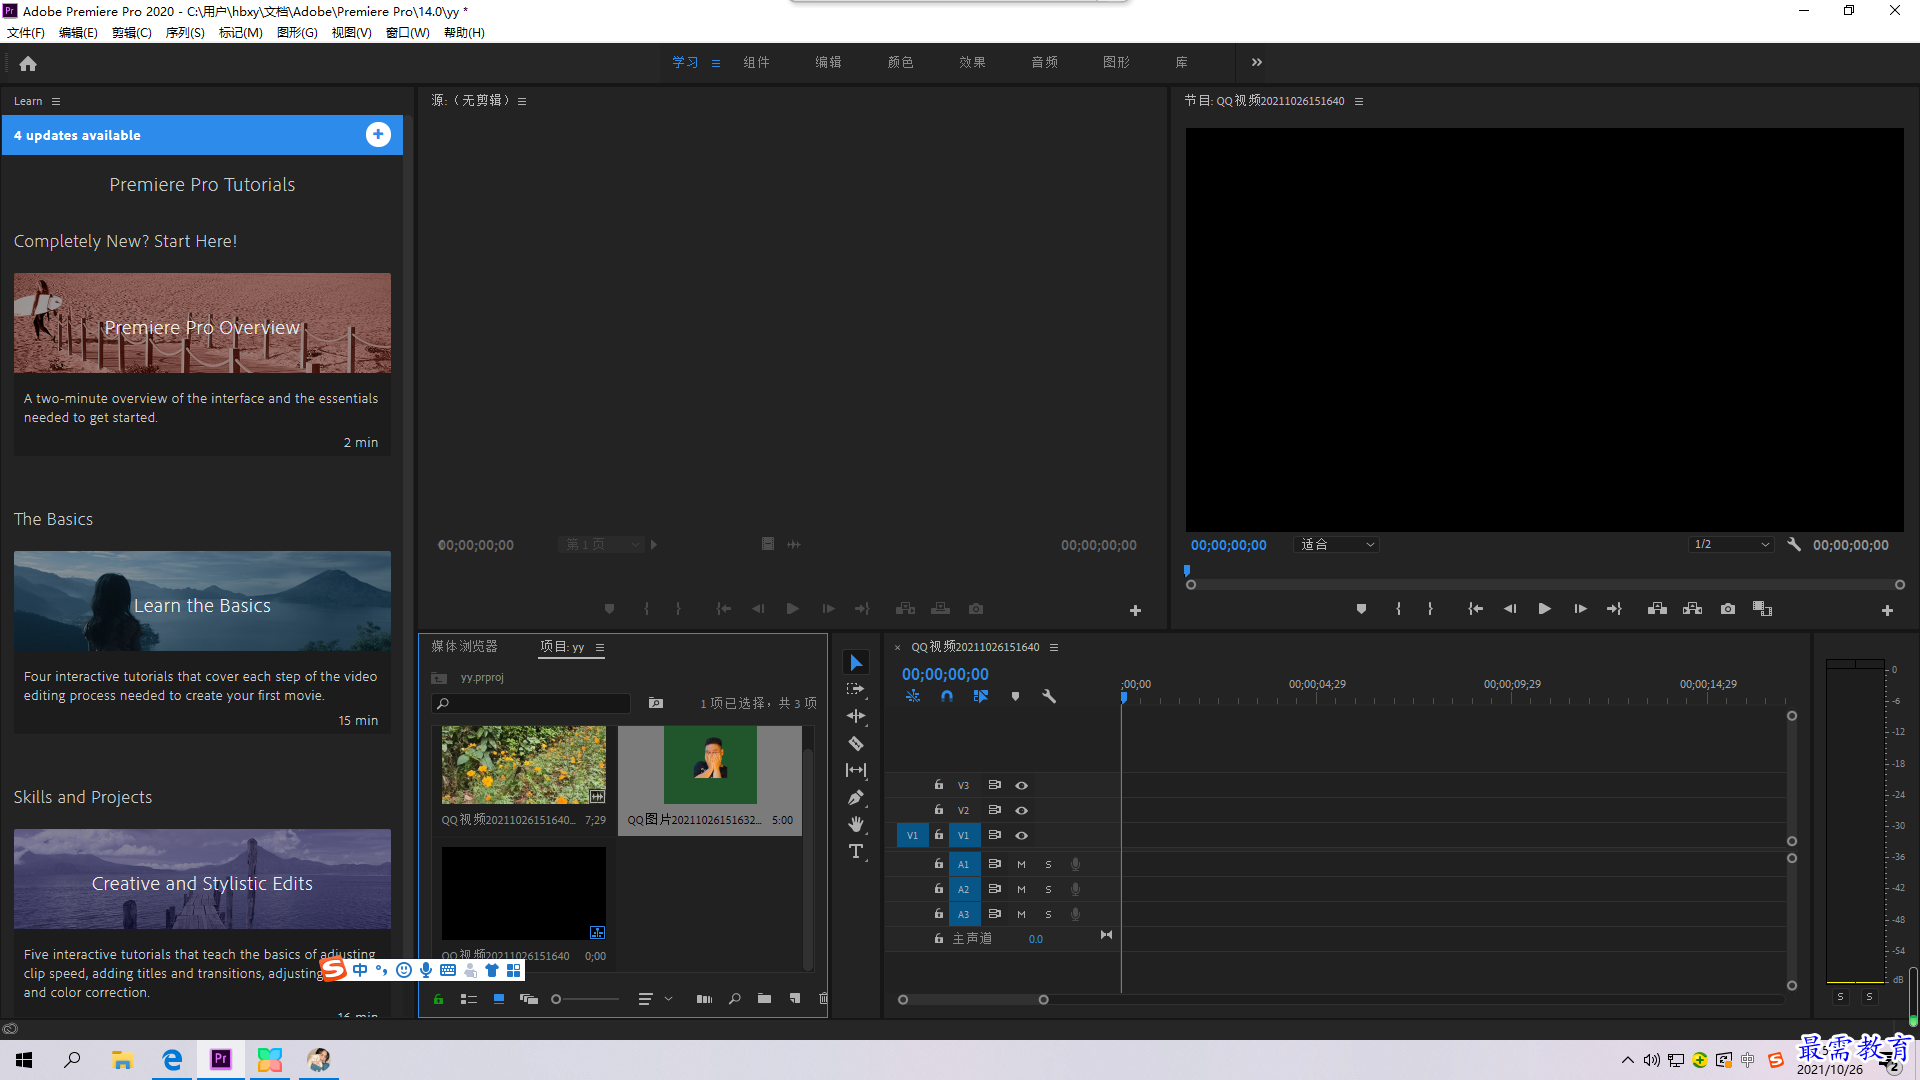Toggle V3 track output eye
This screenshot has height=1080, width=1920.
pos(1021,786)
